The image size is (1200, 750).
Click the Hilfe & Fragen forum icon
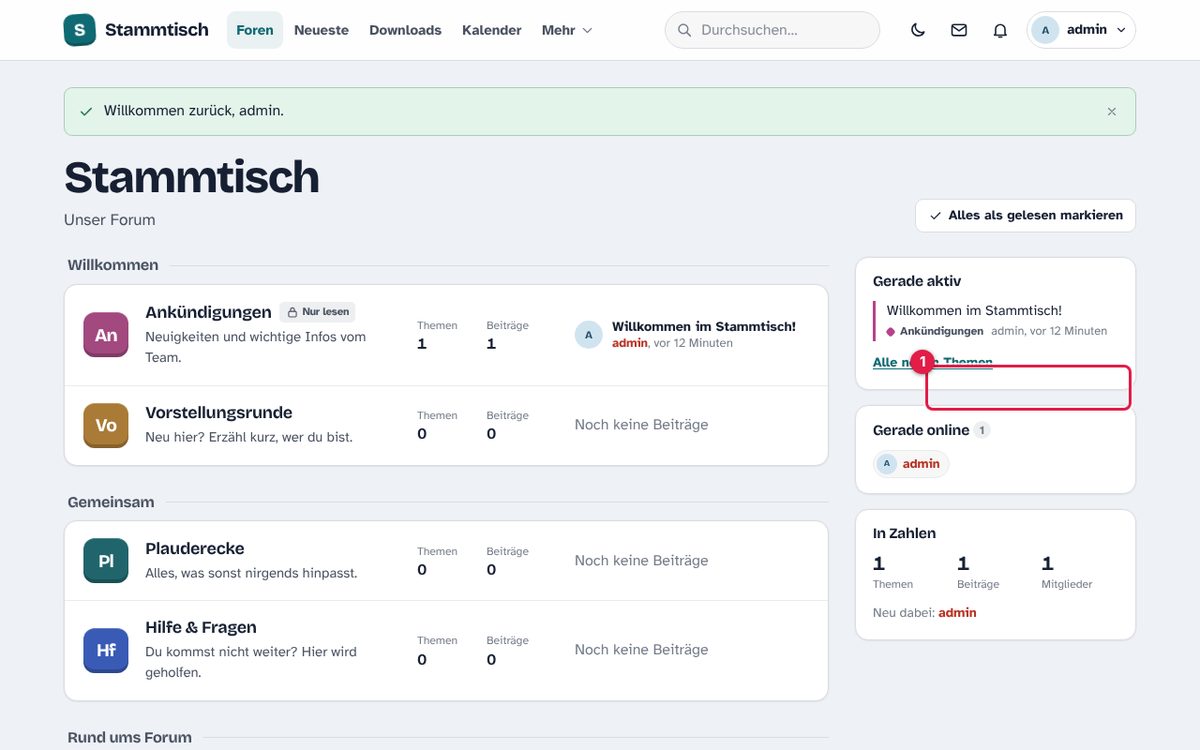pos(106,650)
